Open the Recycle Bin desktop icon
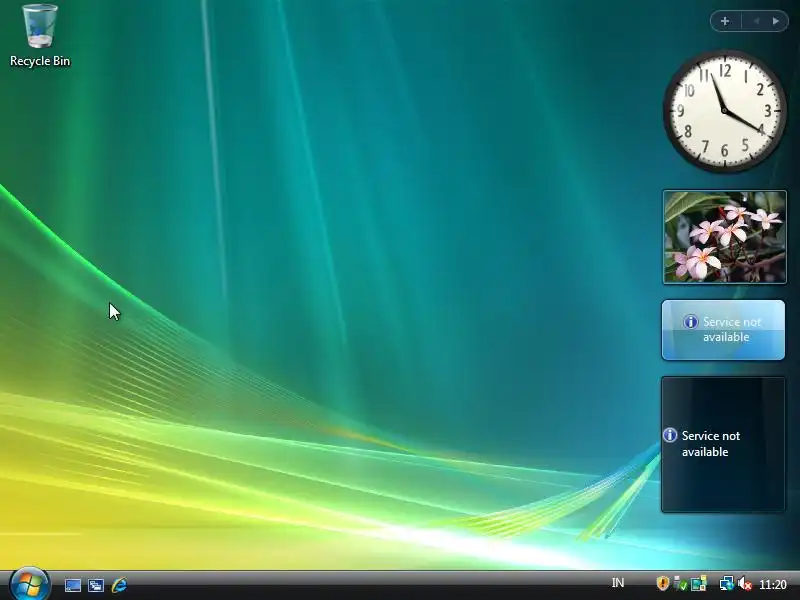Screen dimensions: 800x600 click(40, 36)
